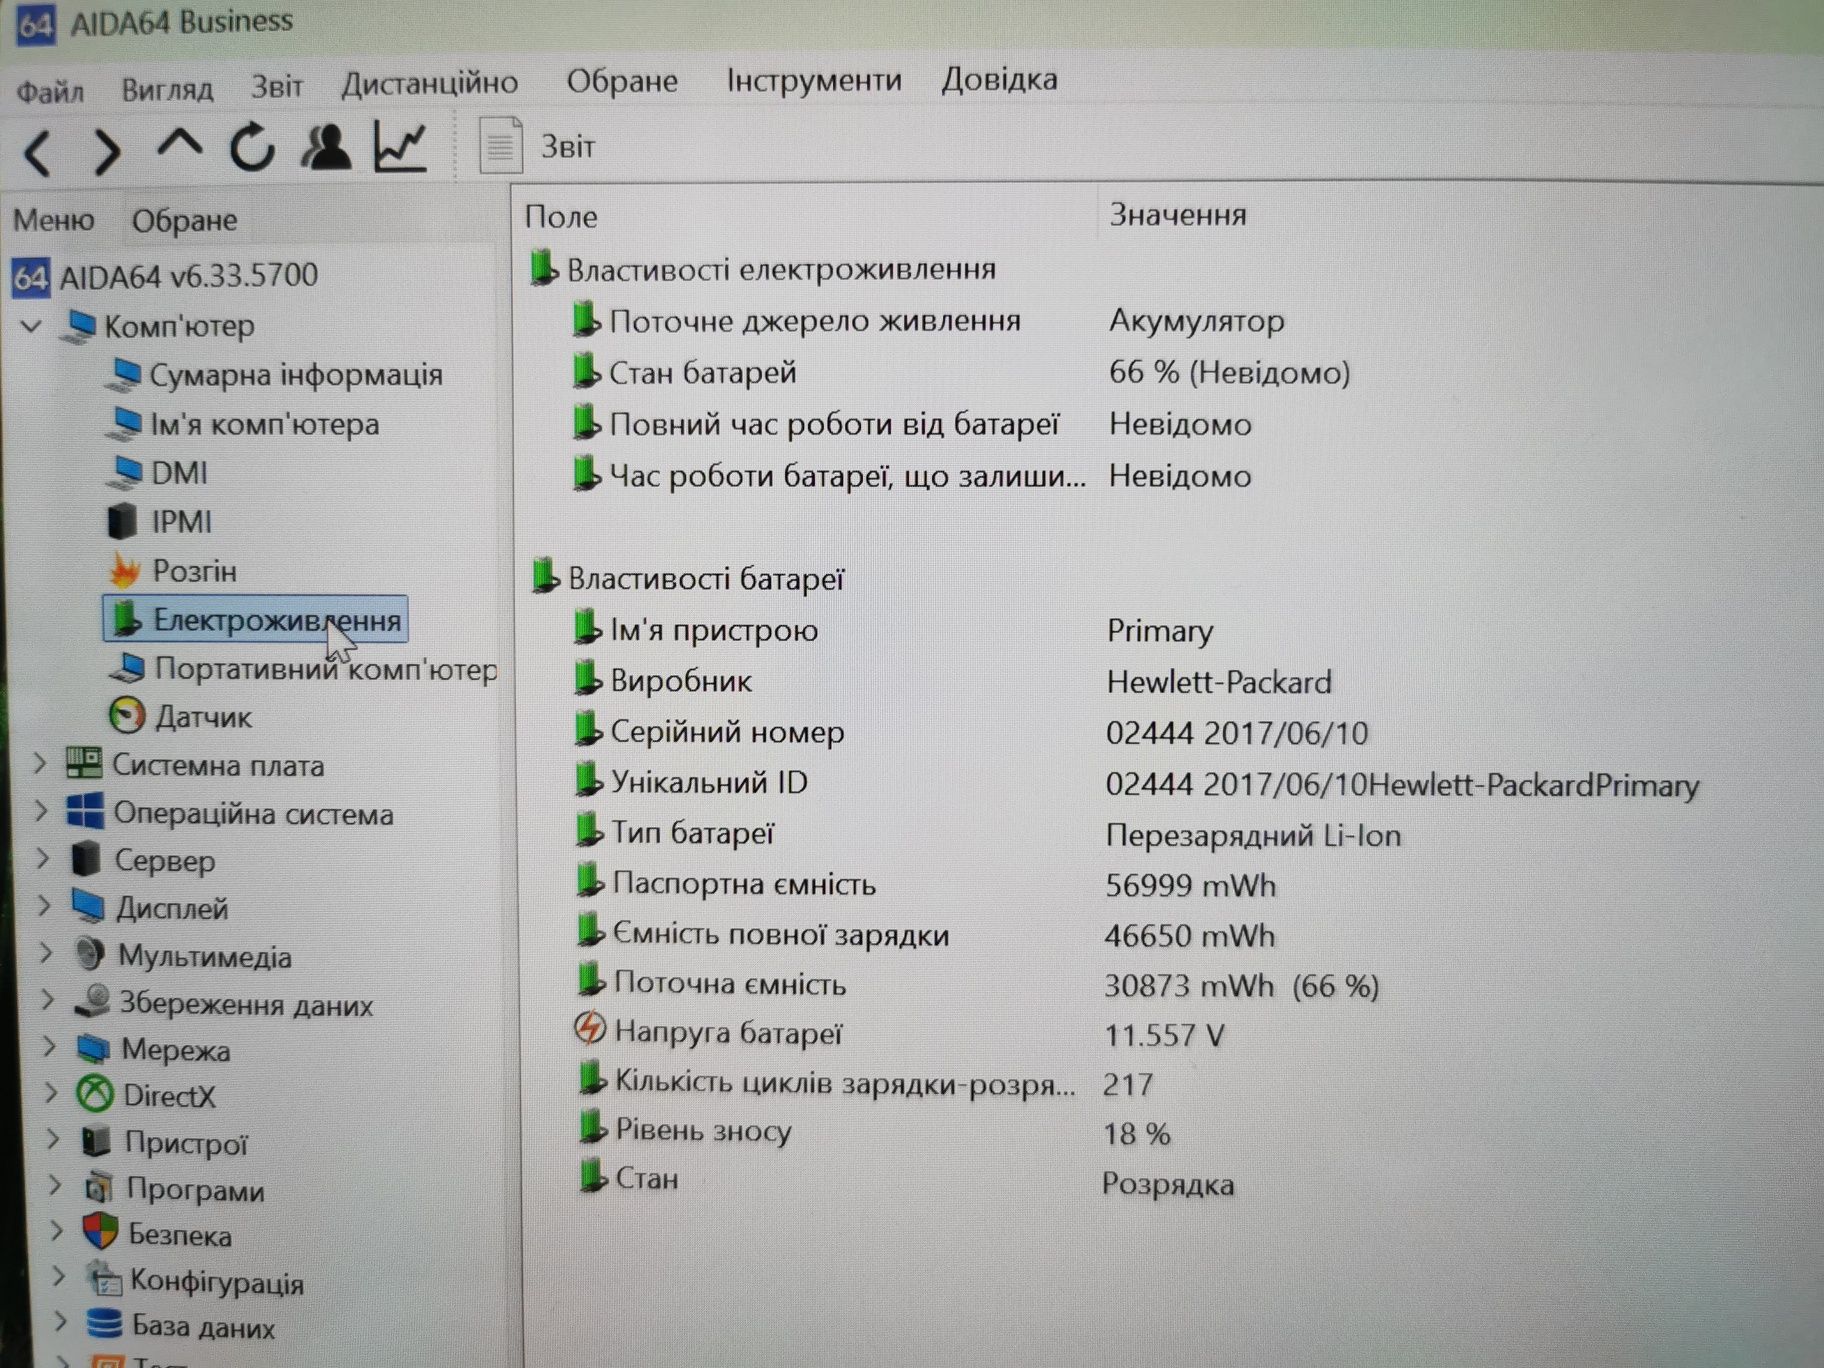Open the Вигляд menu

coord(167,90)
